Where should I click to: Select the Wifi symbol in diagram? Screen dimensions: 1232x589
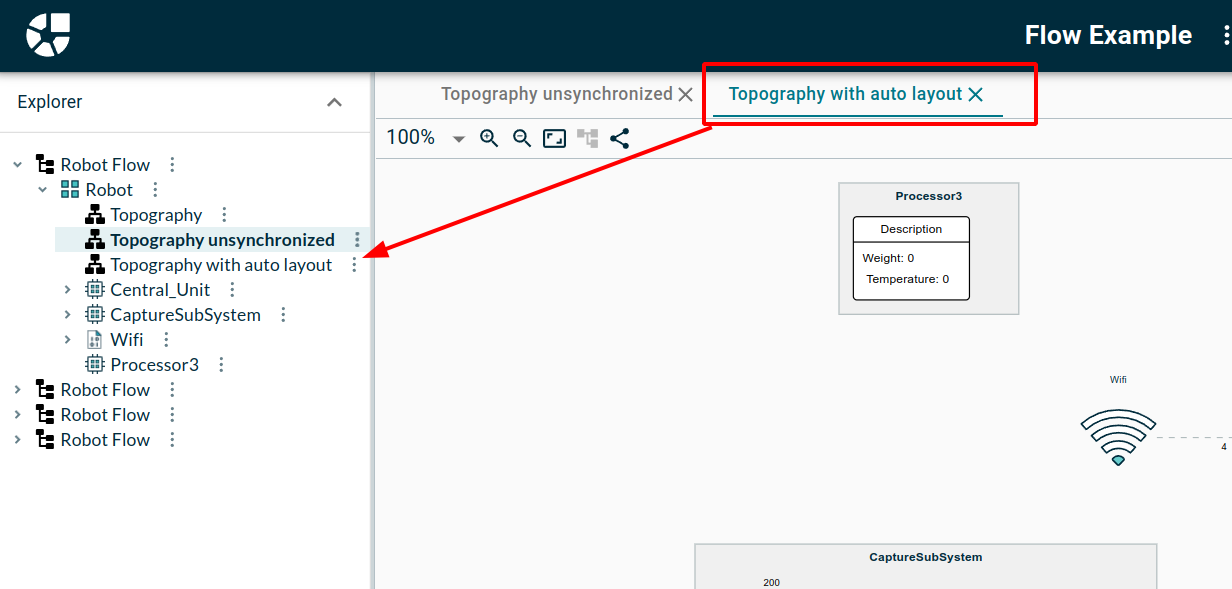coord(1118,437)
